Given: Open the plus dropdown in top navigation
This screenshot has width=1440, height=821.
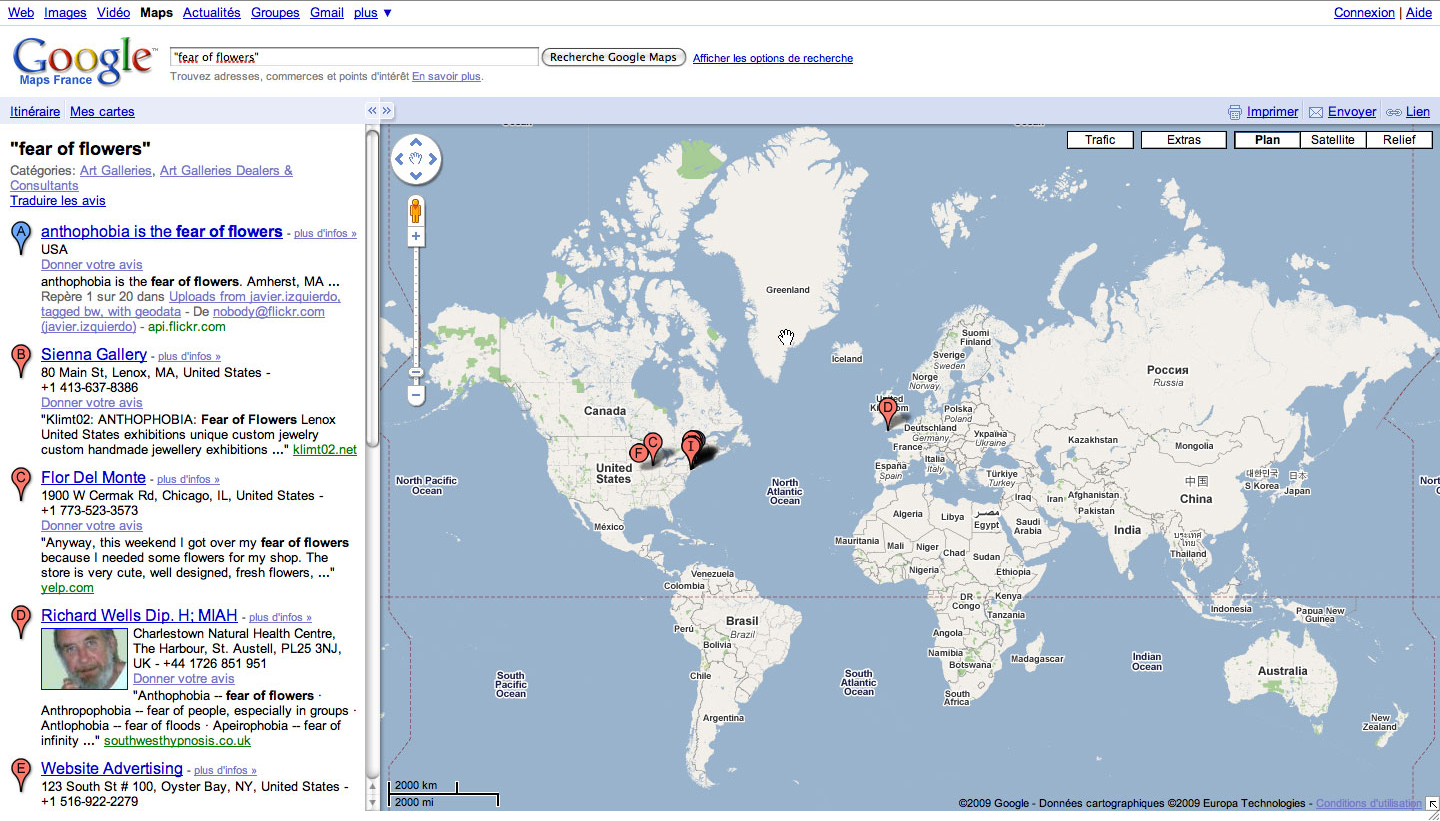Looking at the screenshot, I should [373, 13].
